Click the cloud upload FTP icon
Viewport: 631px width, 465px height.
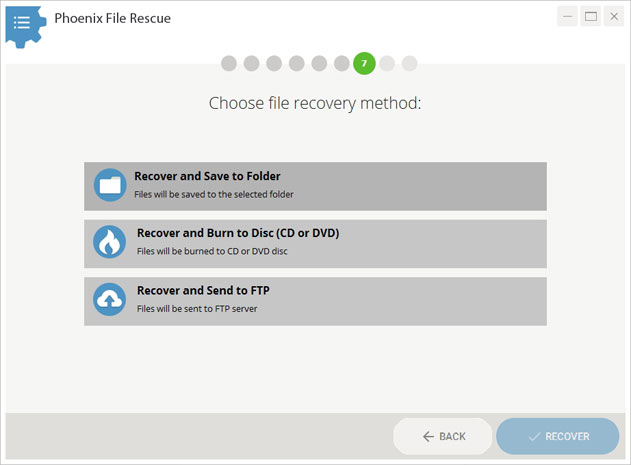coord(109,299)
